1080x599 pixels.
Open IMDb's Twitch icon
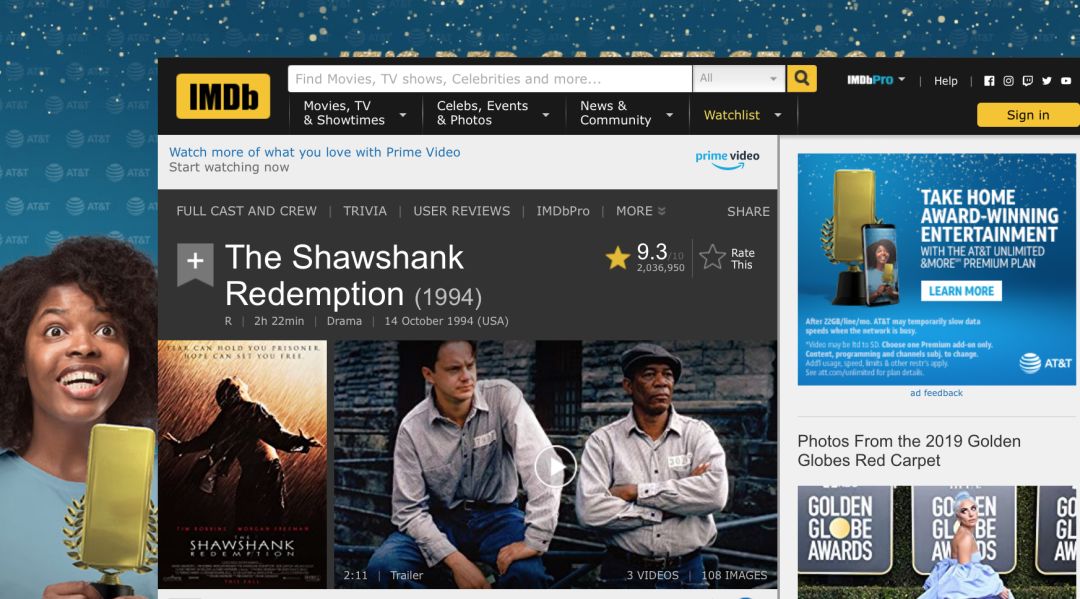pos(1028,81)
